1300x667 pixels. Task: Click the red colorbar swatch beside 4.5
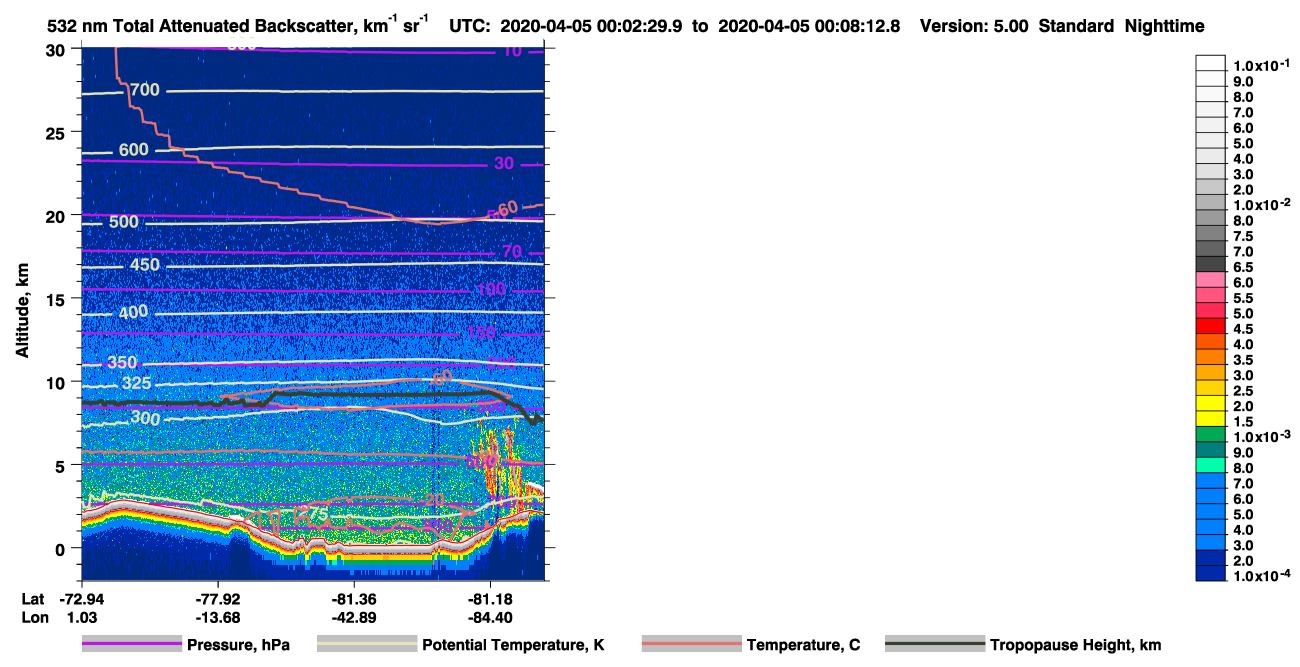click(x=1210, y=328)
